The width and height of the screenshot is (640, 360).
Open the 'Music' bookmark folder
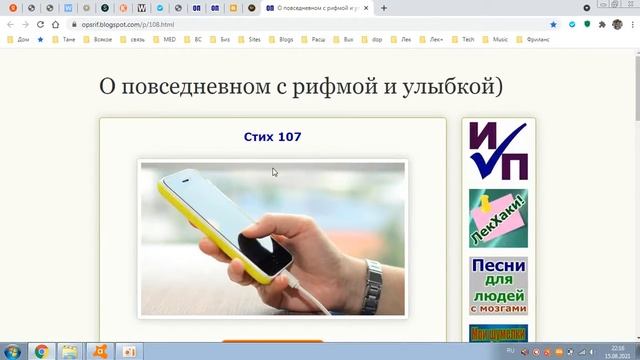pyautogui.click(x=495, y=40)
